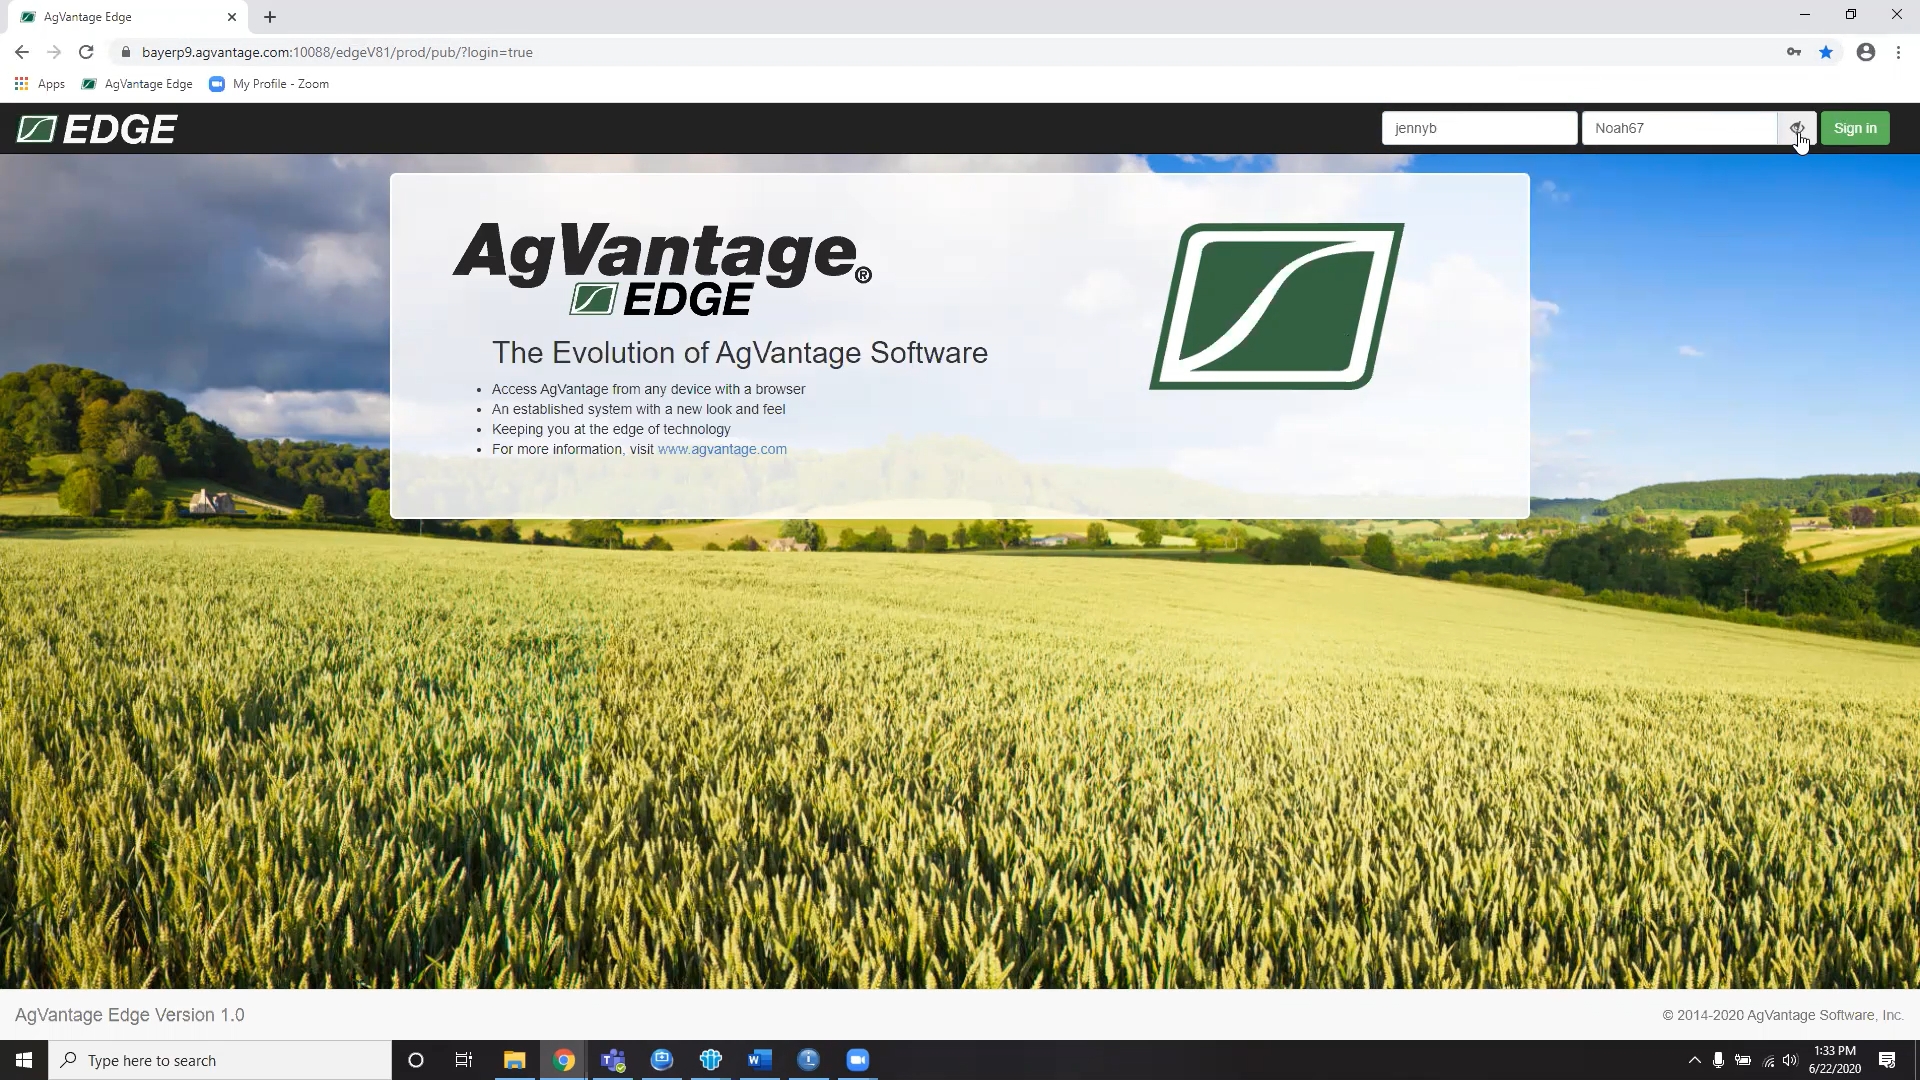
Task: Open saved passwords key icon
Action: coord(1794,52)
